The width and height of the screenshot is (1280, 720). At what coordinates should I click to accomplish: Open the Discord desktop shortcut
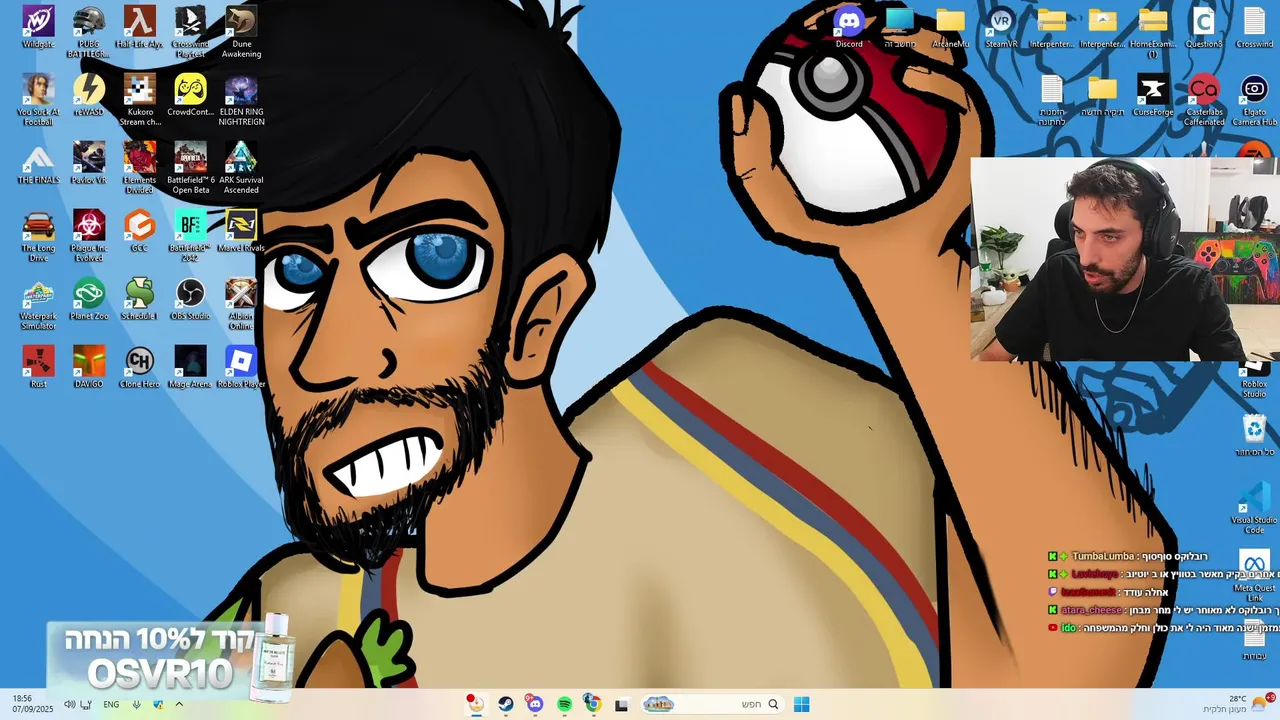(849, 27)
